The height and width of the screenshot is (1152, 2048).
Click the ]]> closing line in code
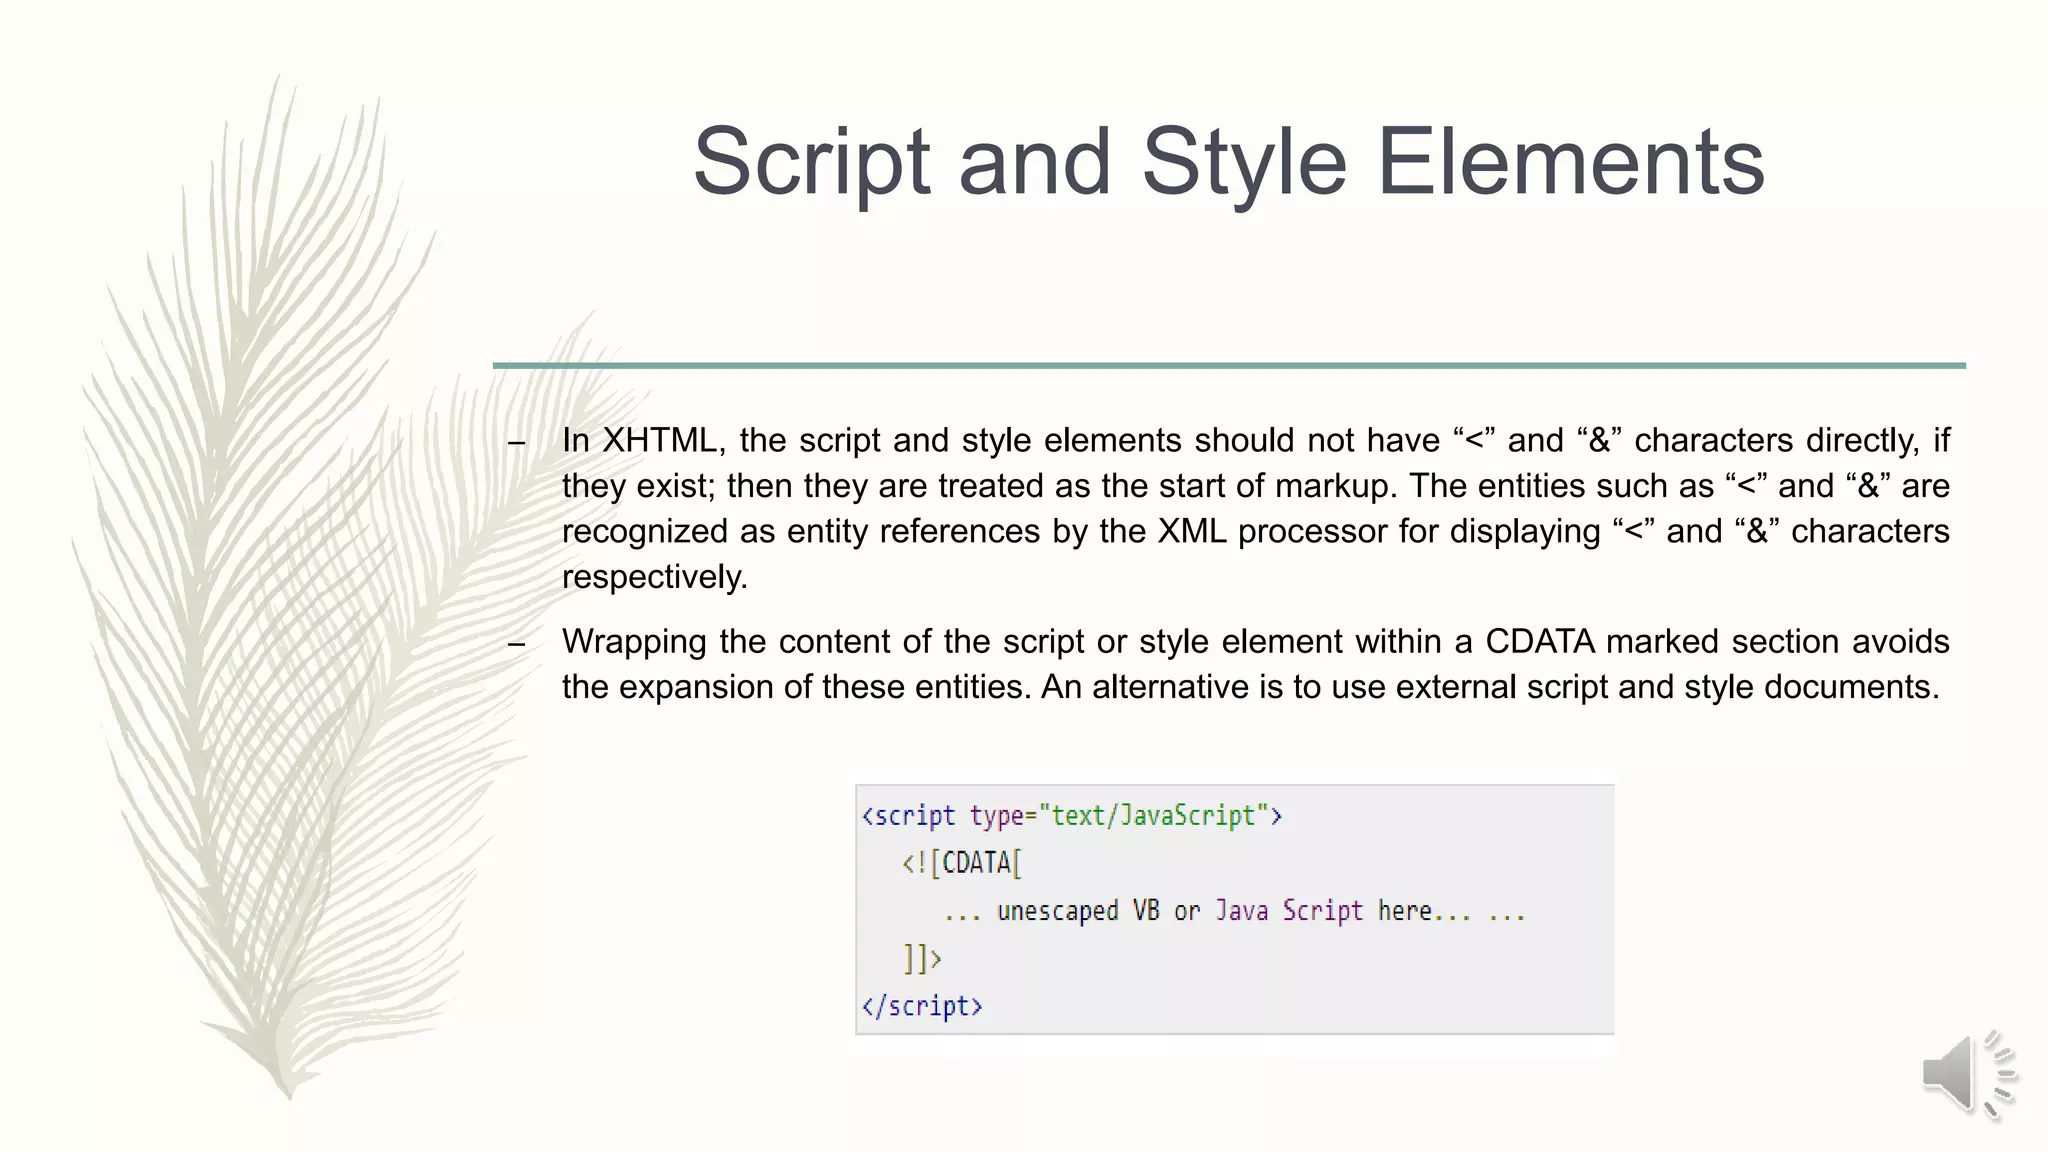(x=922, y=959)
